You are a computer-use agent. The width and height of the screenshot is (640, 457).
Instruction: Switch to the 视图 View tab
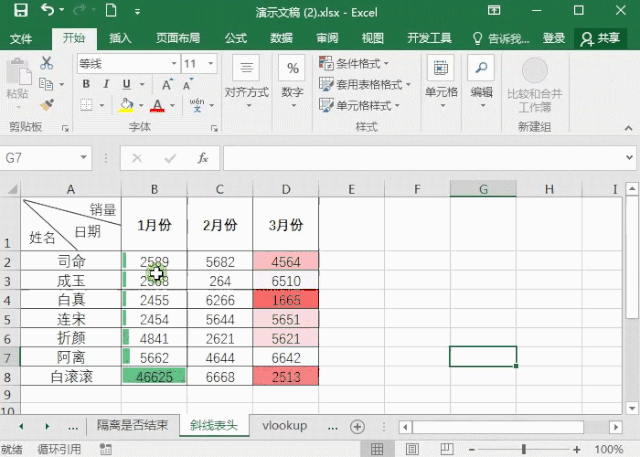[373, 38]
